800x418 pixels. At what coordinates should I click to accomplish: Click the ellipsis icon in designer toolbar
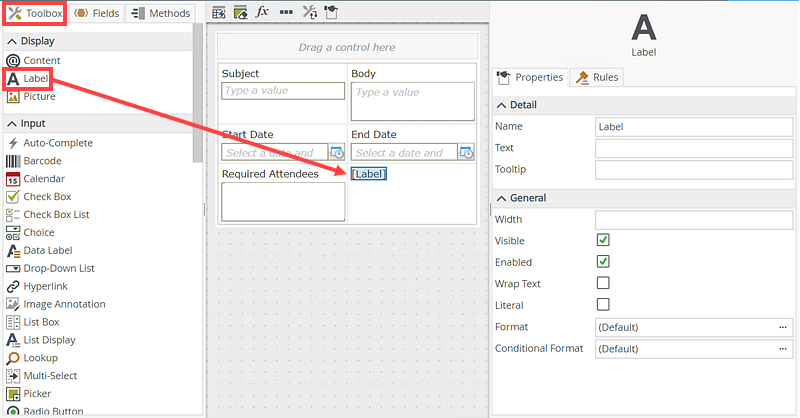point(286,12)
